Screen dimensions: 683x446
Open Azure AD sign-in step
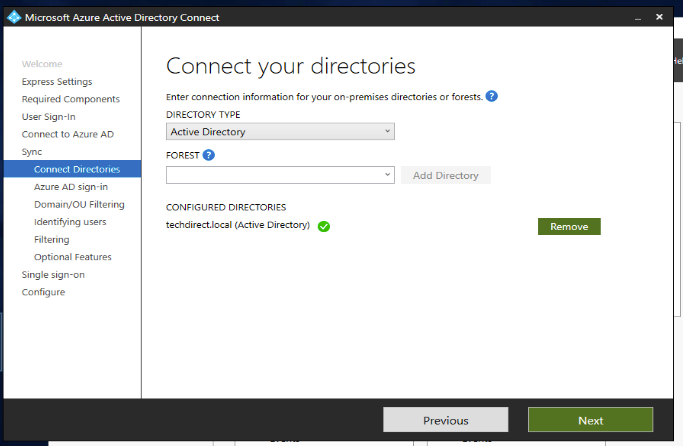[x=71, y=187]
